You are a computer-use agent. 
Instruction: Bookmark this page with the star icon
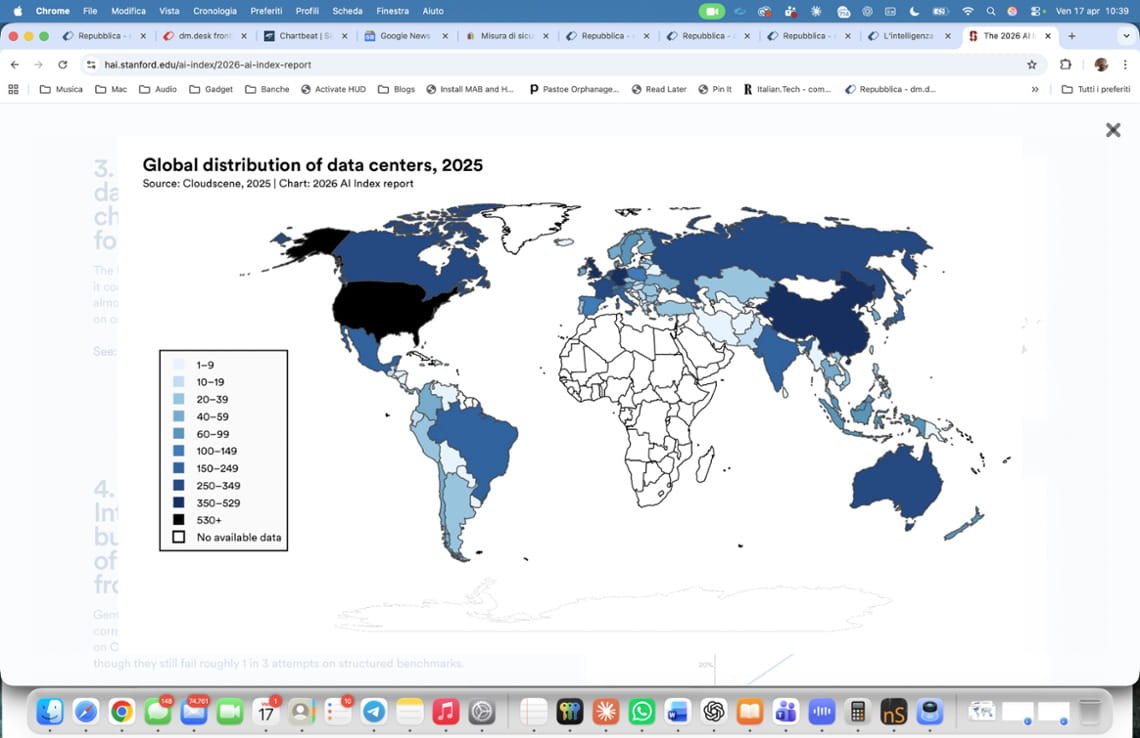pos(1031,64)
